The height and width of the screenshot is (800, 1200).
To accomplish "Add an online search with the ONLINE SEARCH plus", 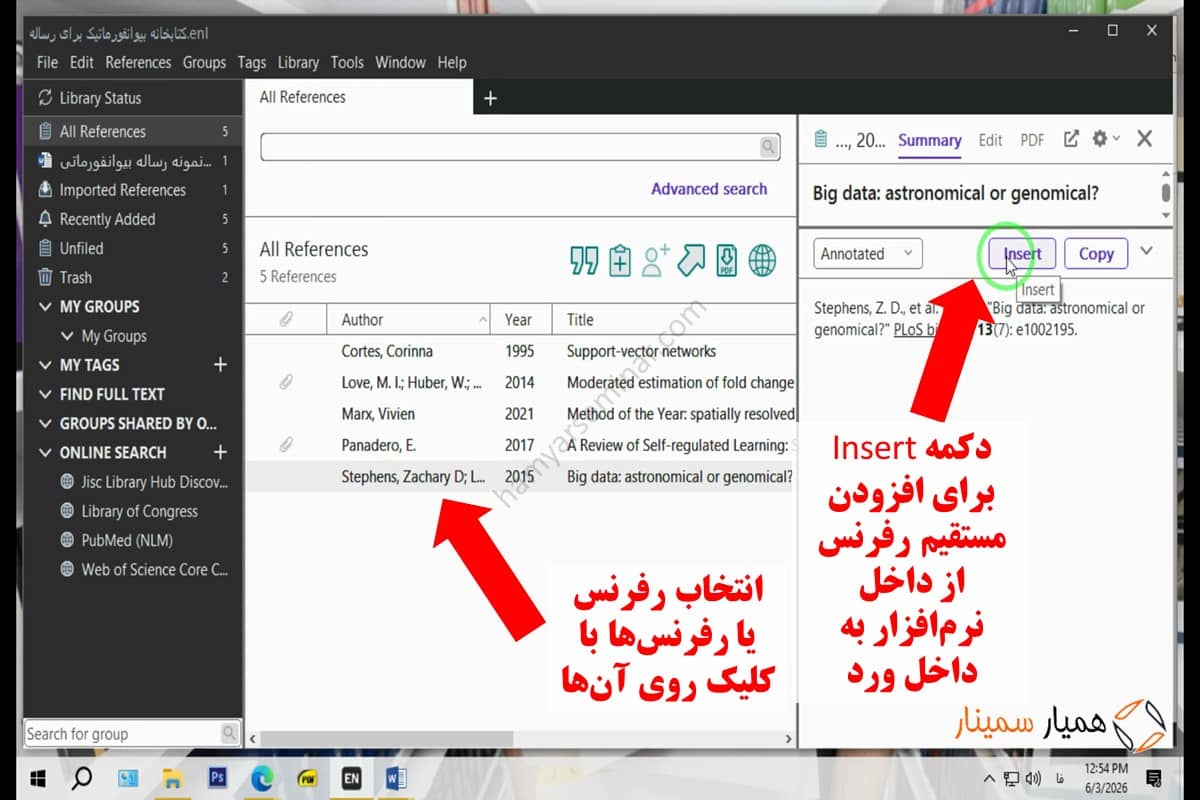I will coord(221,452).
